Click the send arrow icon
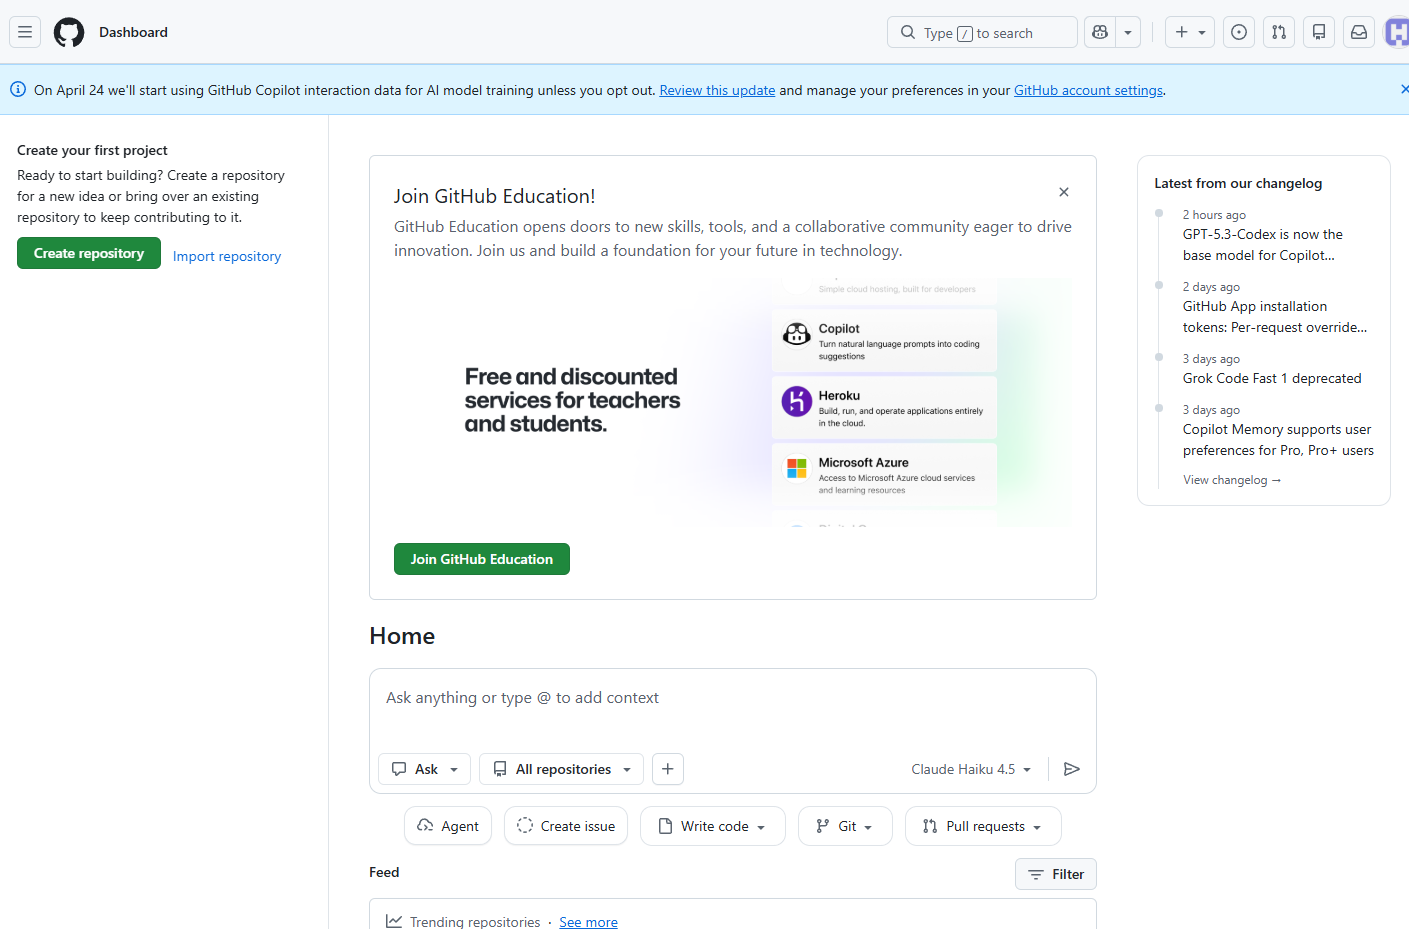This screenshot has height=929, width=1409. [x=1072, y=769]
